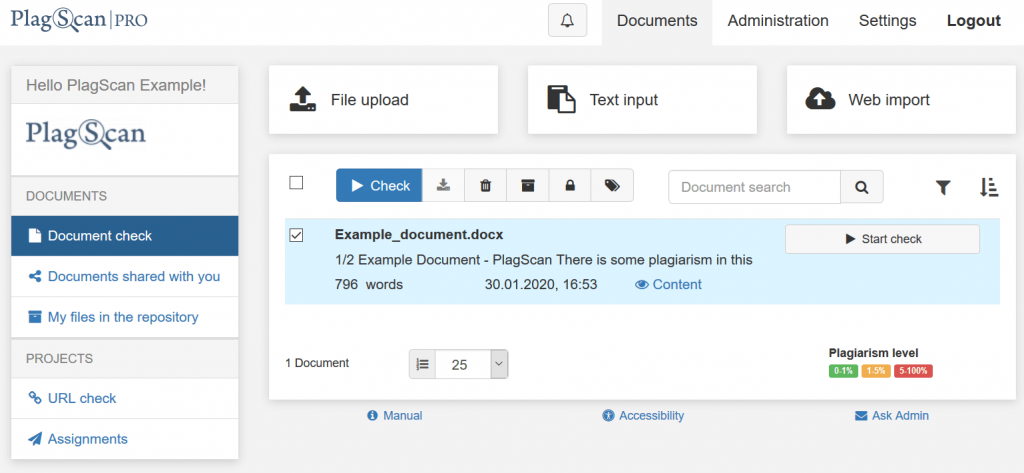This screenshot has height=473, width=1024.
Task: Switch to the Documents tab
Action: [x=657, y=21]
